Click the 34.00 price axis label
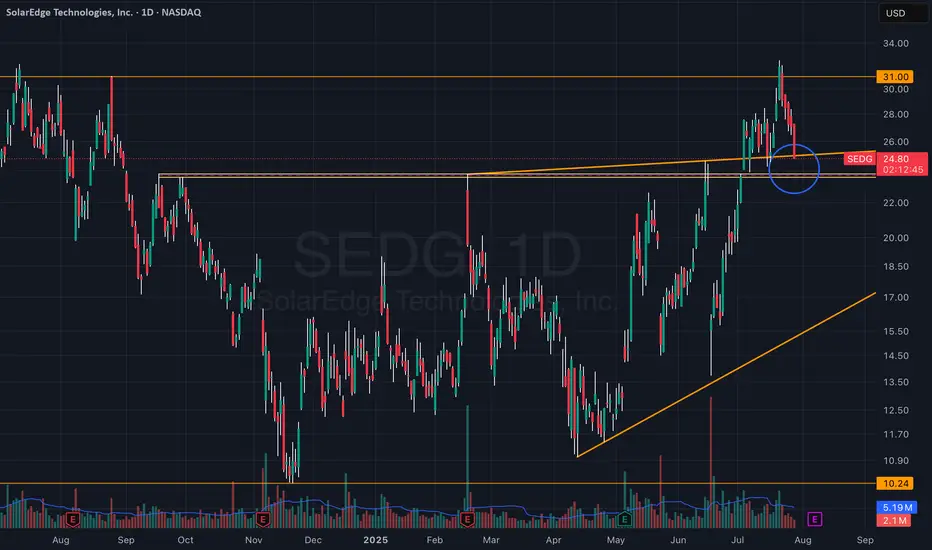 click(896, 43)
